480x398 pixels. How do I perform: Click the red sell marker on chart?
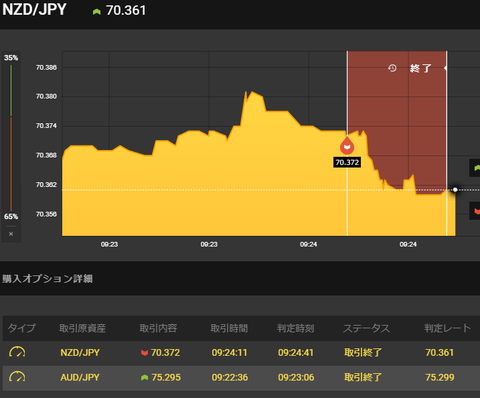point(347,146)
